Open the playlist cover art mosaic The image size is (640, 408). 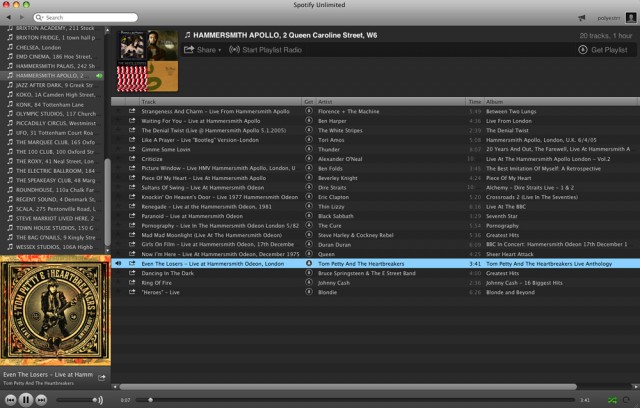pos(147,61)
